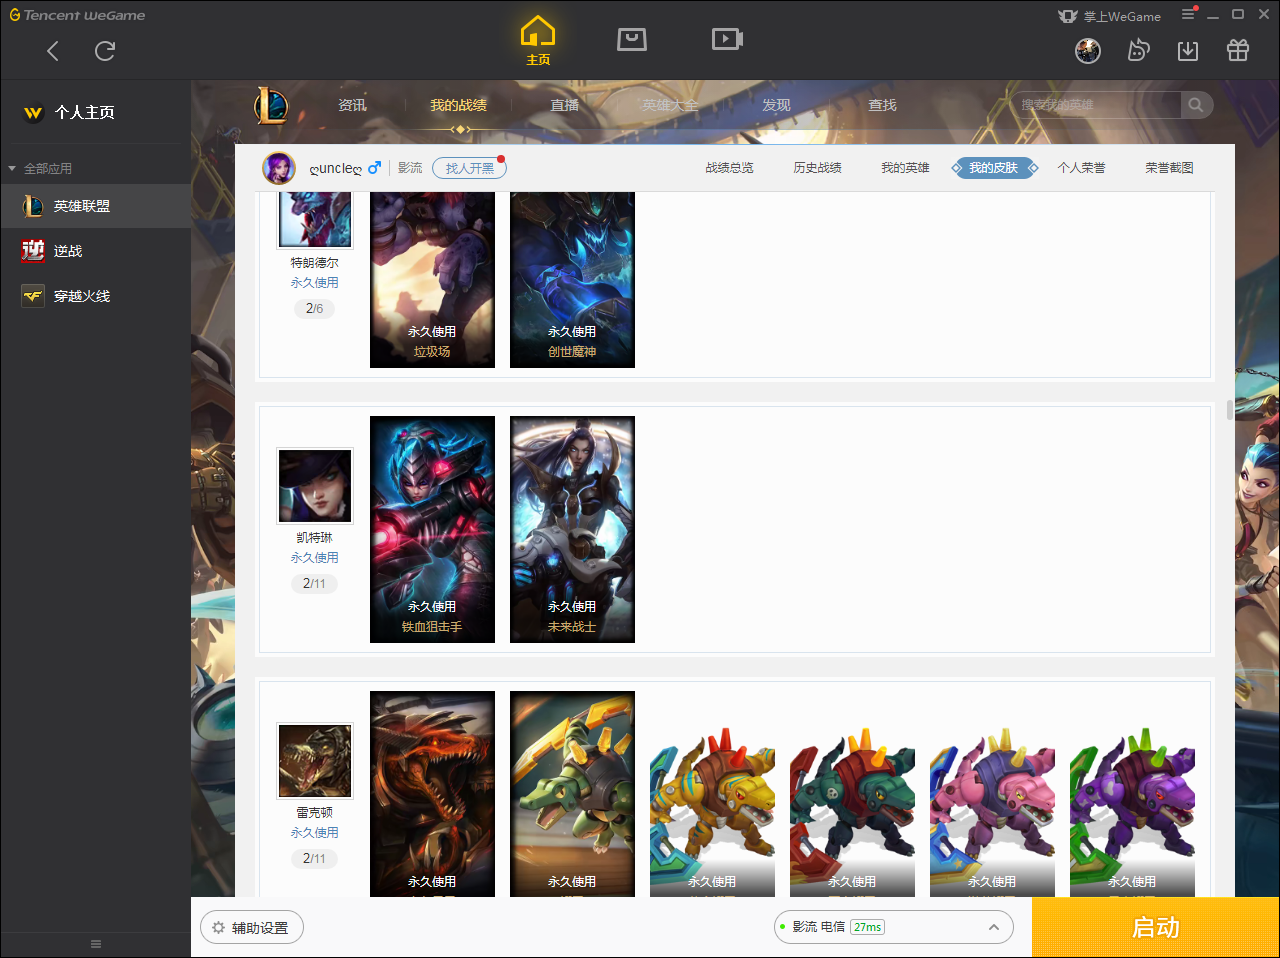Click the Tencent WeGame logo
Image resolution: width=1280 pixels, height=958 pixels.
(77, 15)
